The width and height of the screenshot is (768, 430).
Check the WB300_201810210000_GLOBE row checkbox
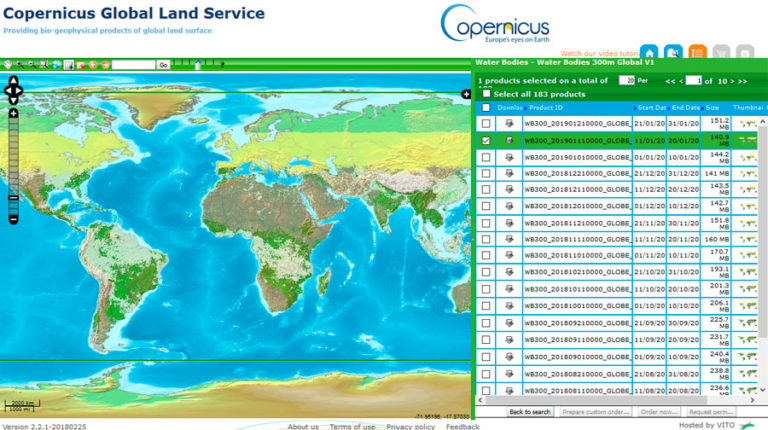(486, 272)
